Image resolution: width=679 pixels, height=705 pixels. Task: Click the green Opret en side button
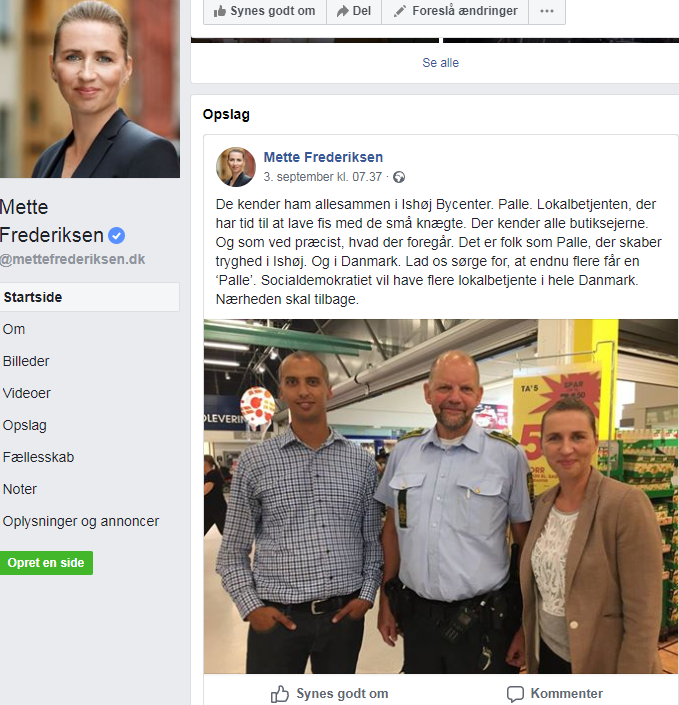pos(46,563)
